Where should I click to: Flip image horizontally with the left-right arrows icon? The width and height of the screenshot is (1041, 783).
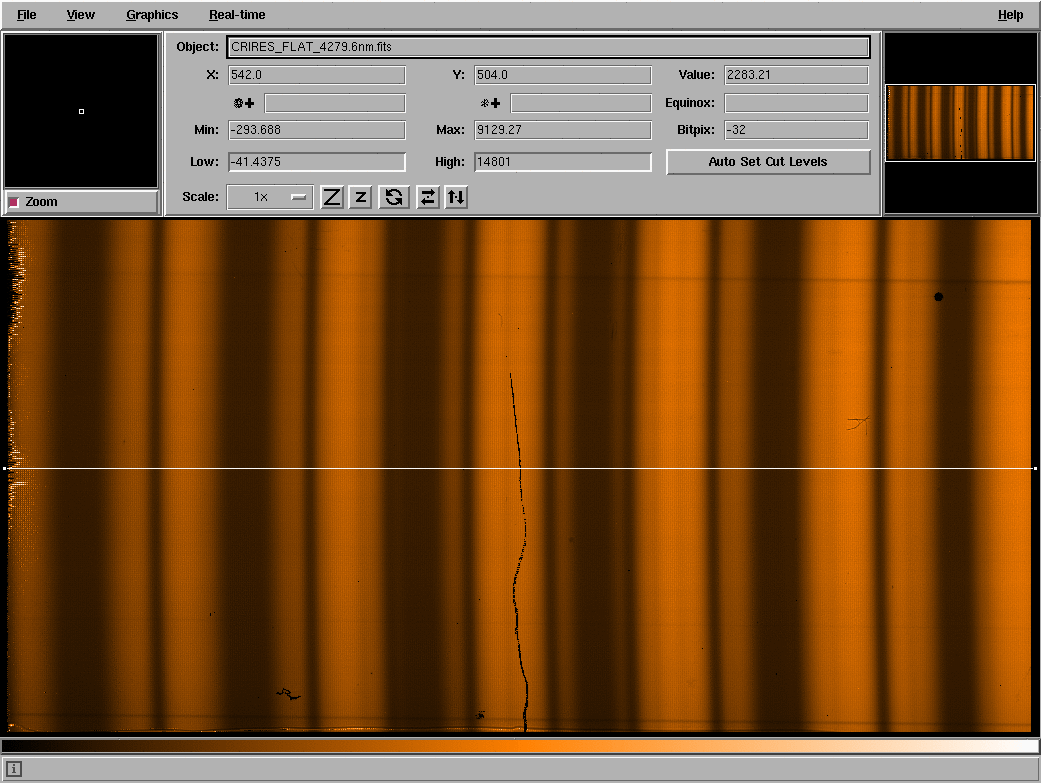tap(428, 197)
